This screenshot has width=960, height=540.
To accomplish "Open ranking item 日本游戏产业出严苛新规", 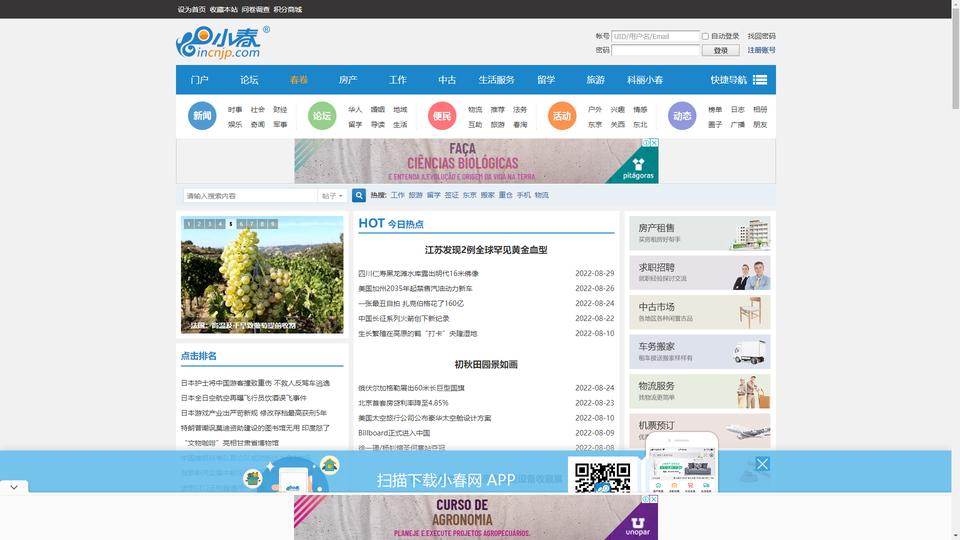I will 253,413.
